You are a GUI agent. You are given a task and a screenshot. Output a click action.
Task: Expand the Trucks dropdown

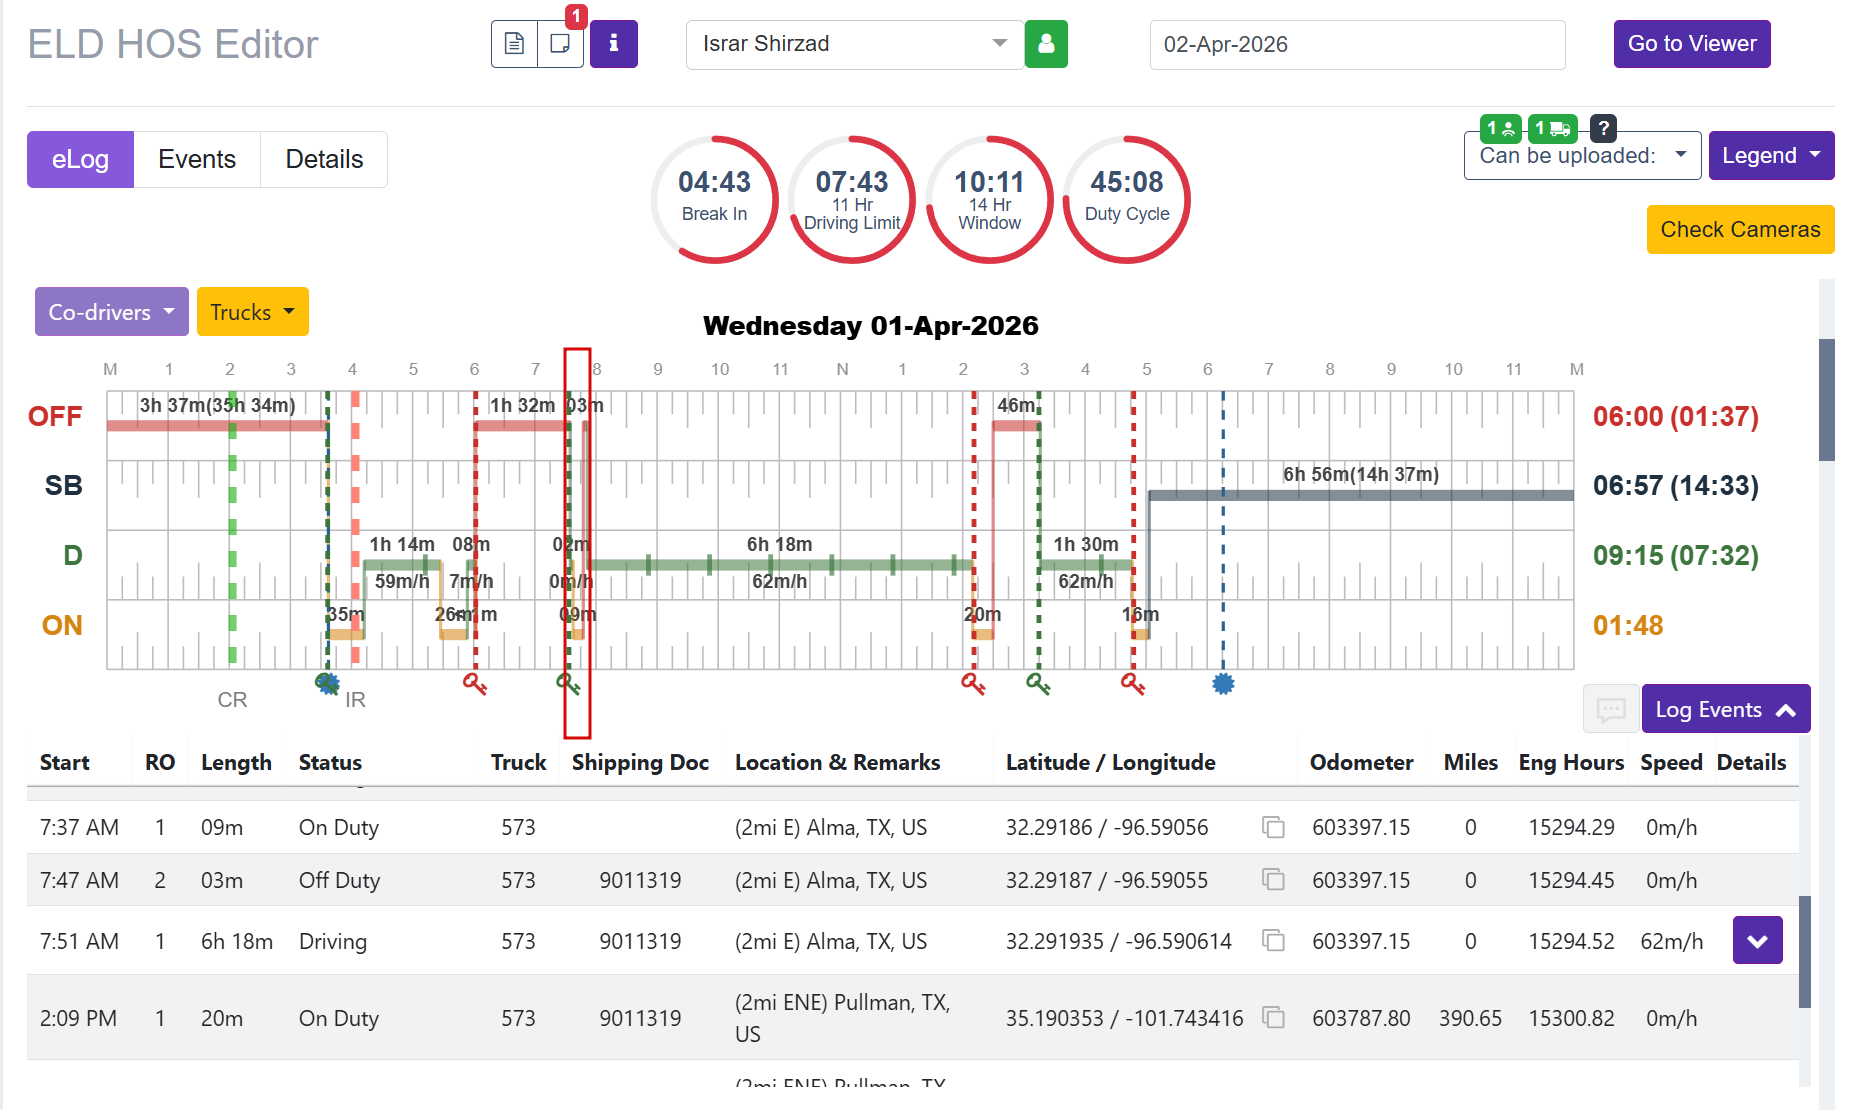click(252, 312)
